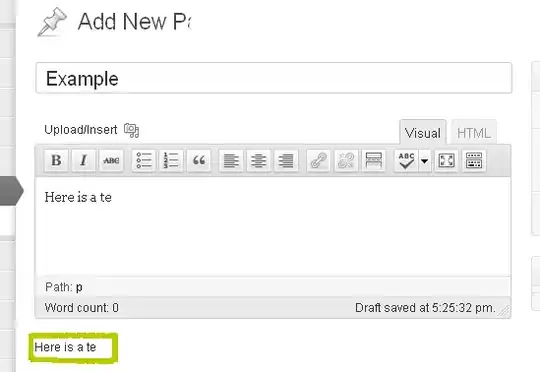Open spellchecker language dropdown arrow
540x372 pixels.
click(x=425, y=161)
